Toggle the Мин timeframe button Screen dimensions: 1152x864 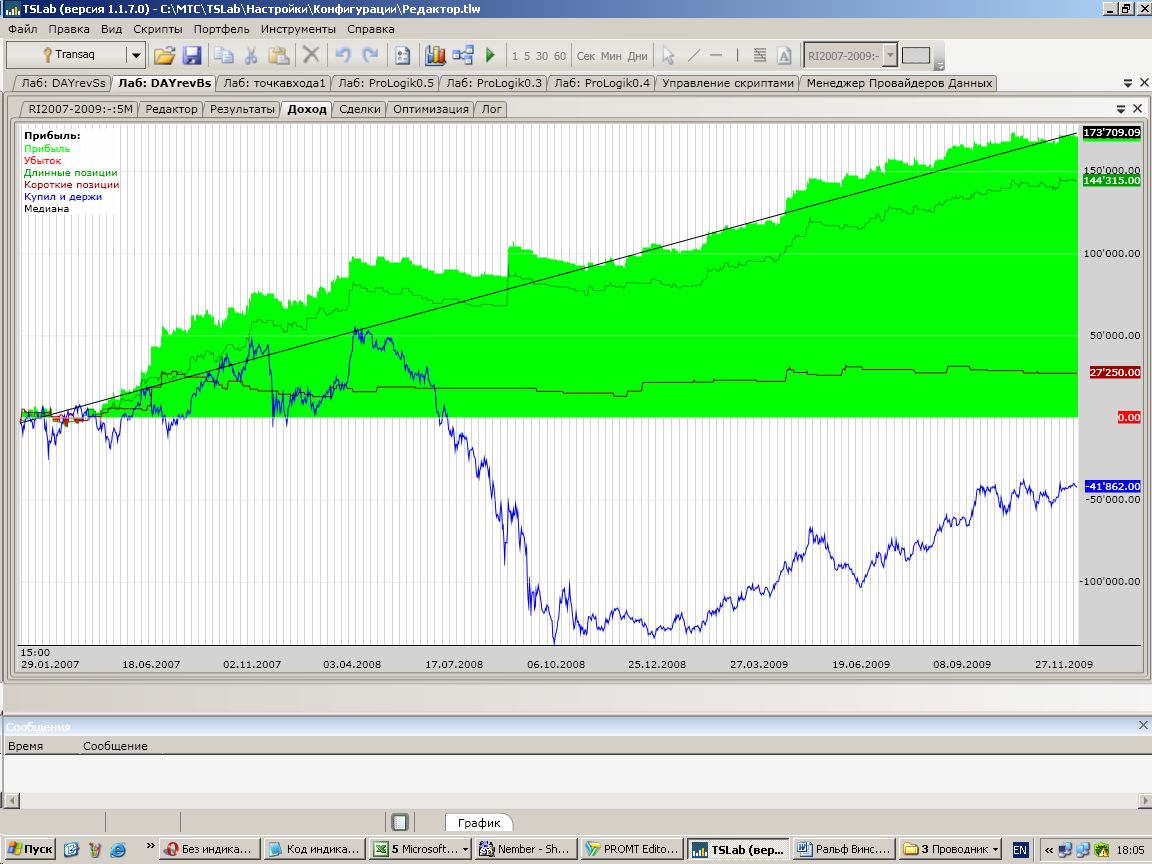point(611,56)
